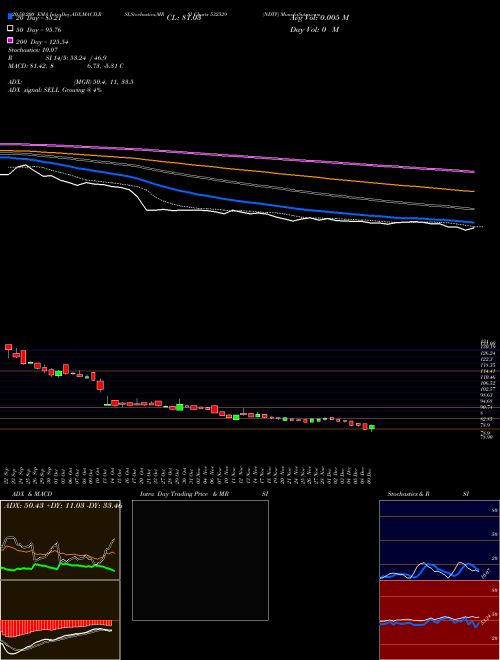Click the 'Day Vol: 0 M' label

coord(314,29)
